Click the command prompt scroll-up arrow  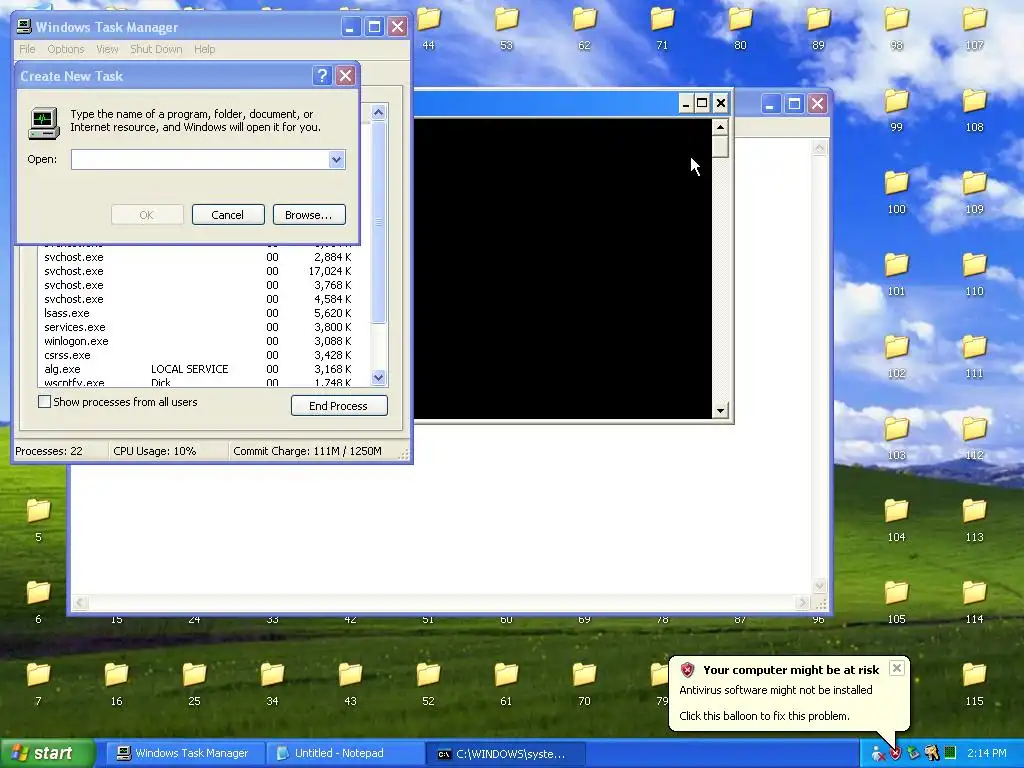(x=720, y=127)
